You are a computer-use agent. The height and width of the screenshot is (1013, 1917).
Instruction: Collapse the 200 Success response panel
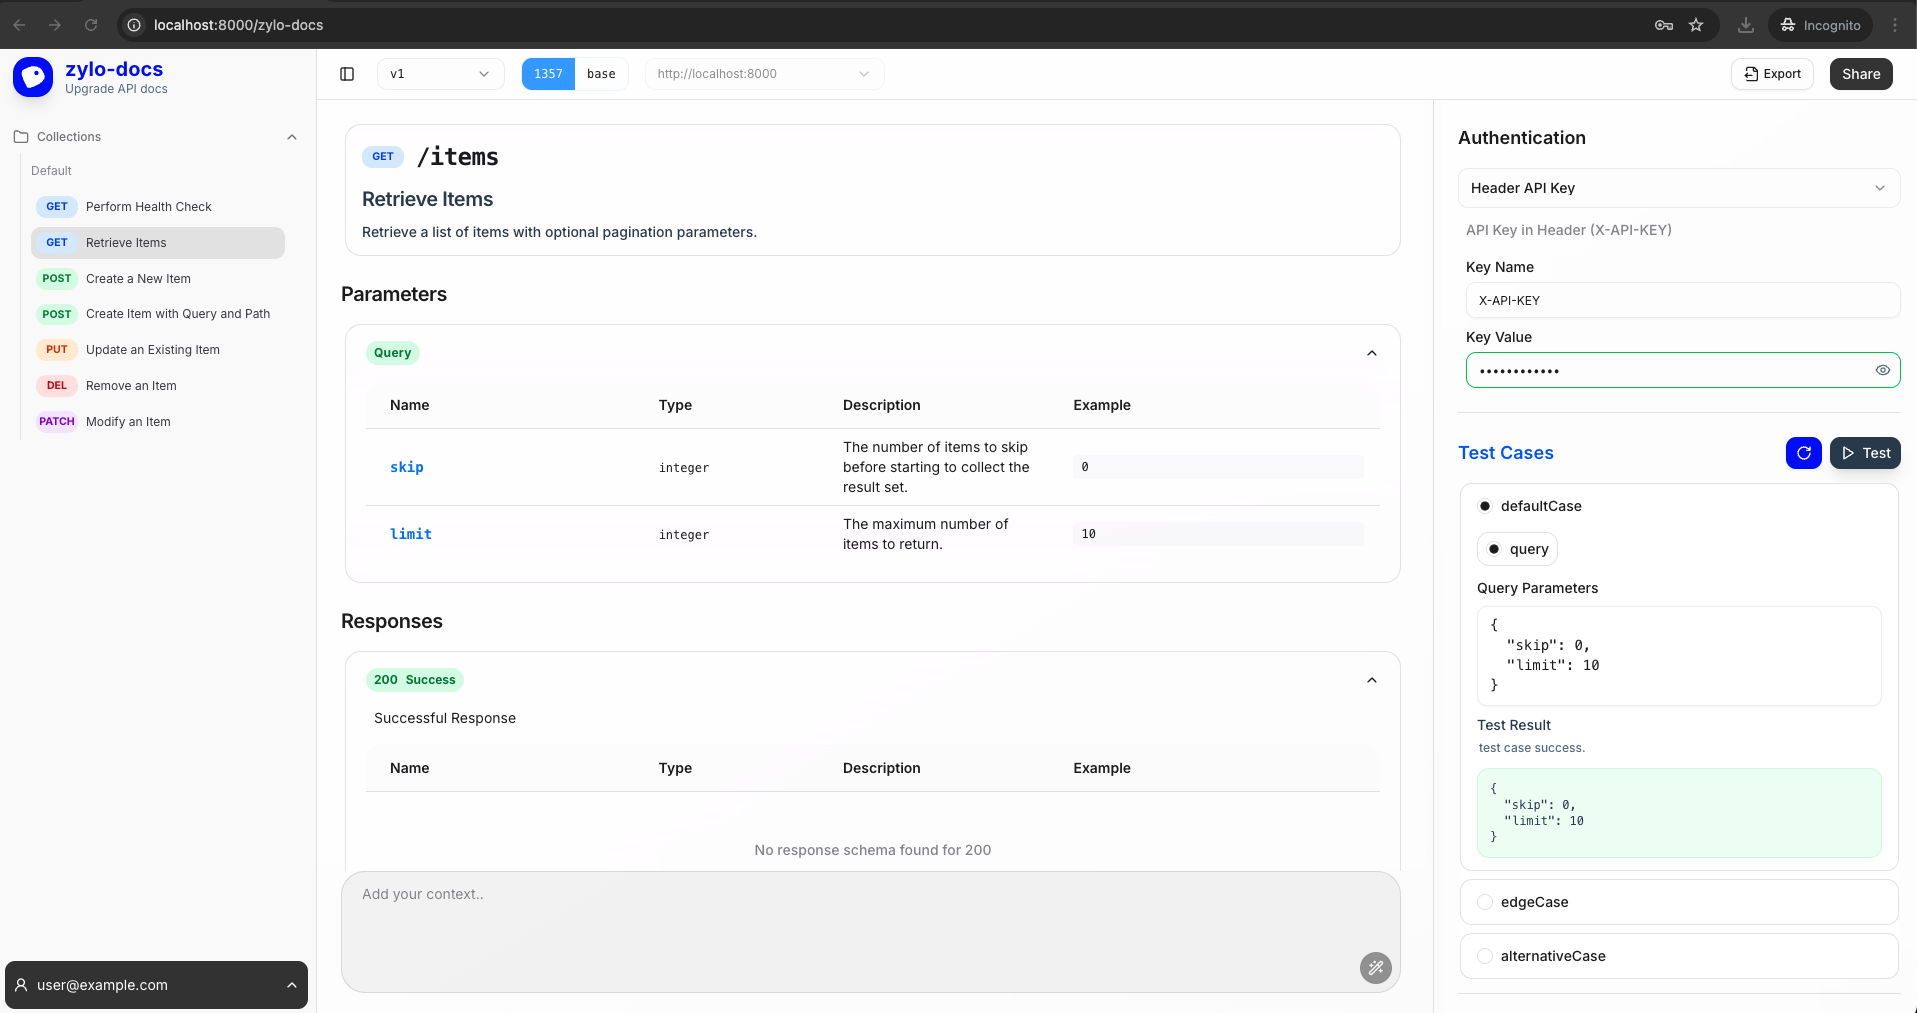[x=1372, y=680]
